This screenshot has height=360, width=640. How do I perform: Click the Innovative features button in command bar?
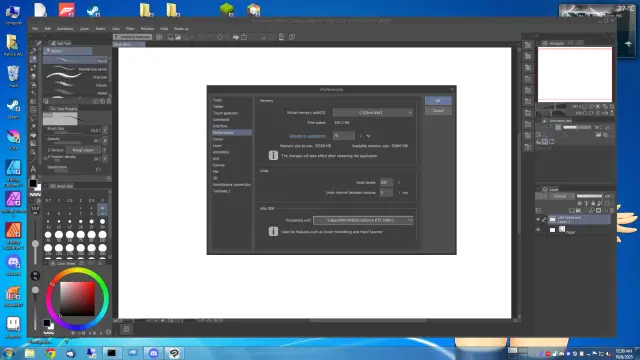[132, 37]
